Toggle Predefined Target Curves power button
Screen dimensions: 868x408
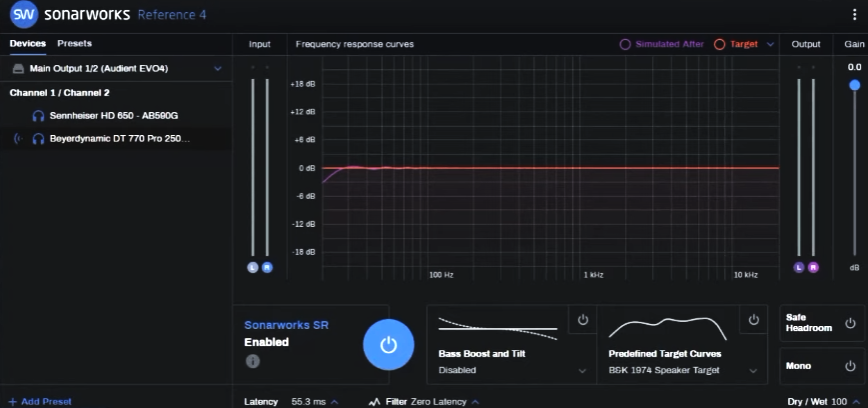pyautogui.click(x=753, y=320)
